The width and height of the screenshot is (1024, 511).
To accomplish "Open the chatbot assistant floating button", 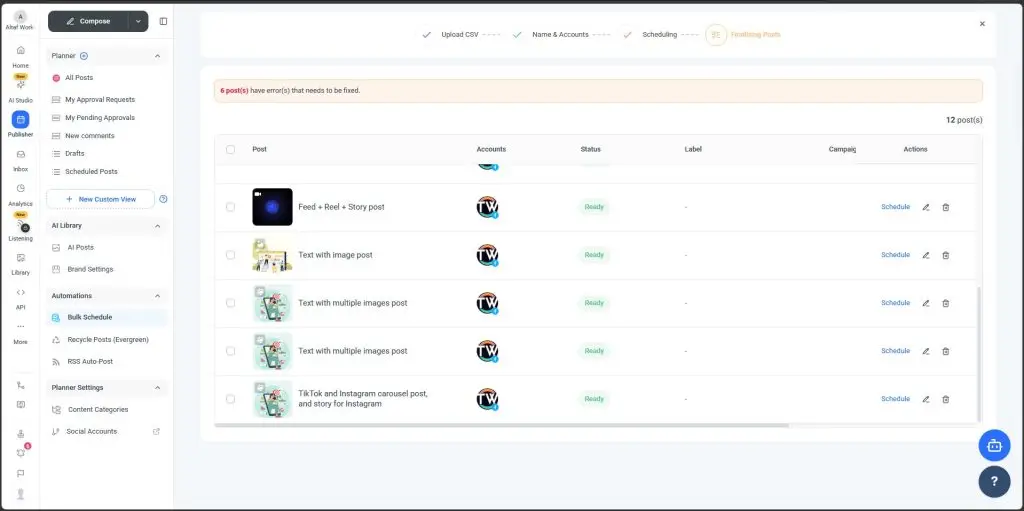I will [994, 446].
